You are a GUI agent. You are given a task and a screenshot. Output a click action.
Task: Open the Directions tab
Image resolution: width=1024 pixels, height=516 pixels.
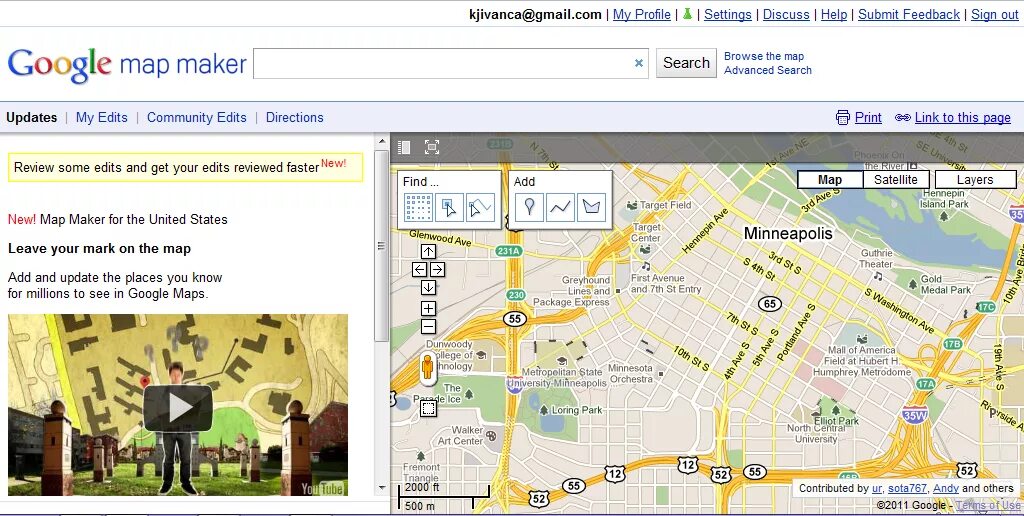point(295,118)
